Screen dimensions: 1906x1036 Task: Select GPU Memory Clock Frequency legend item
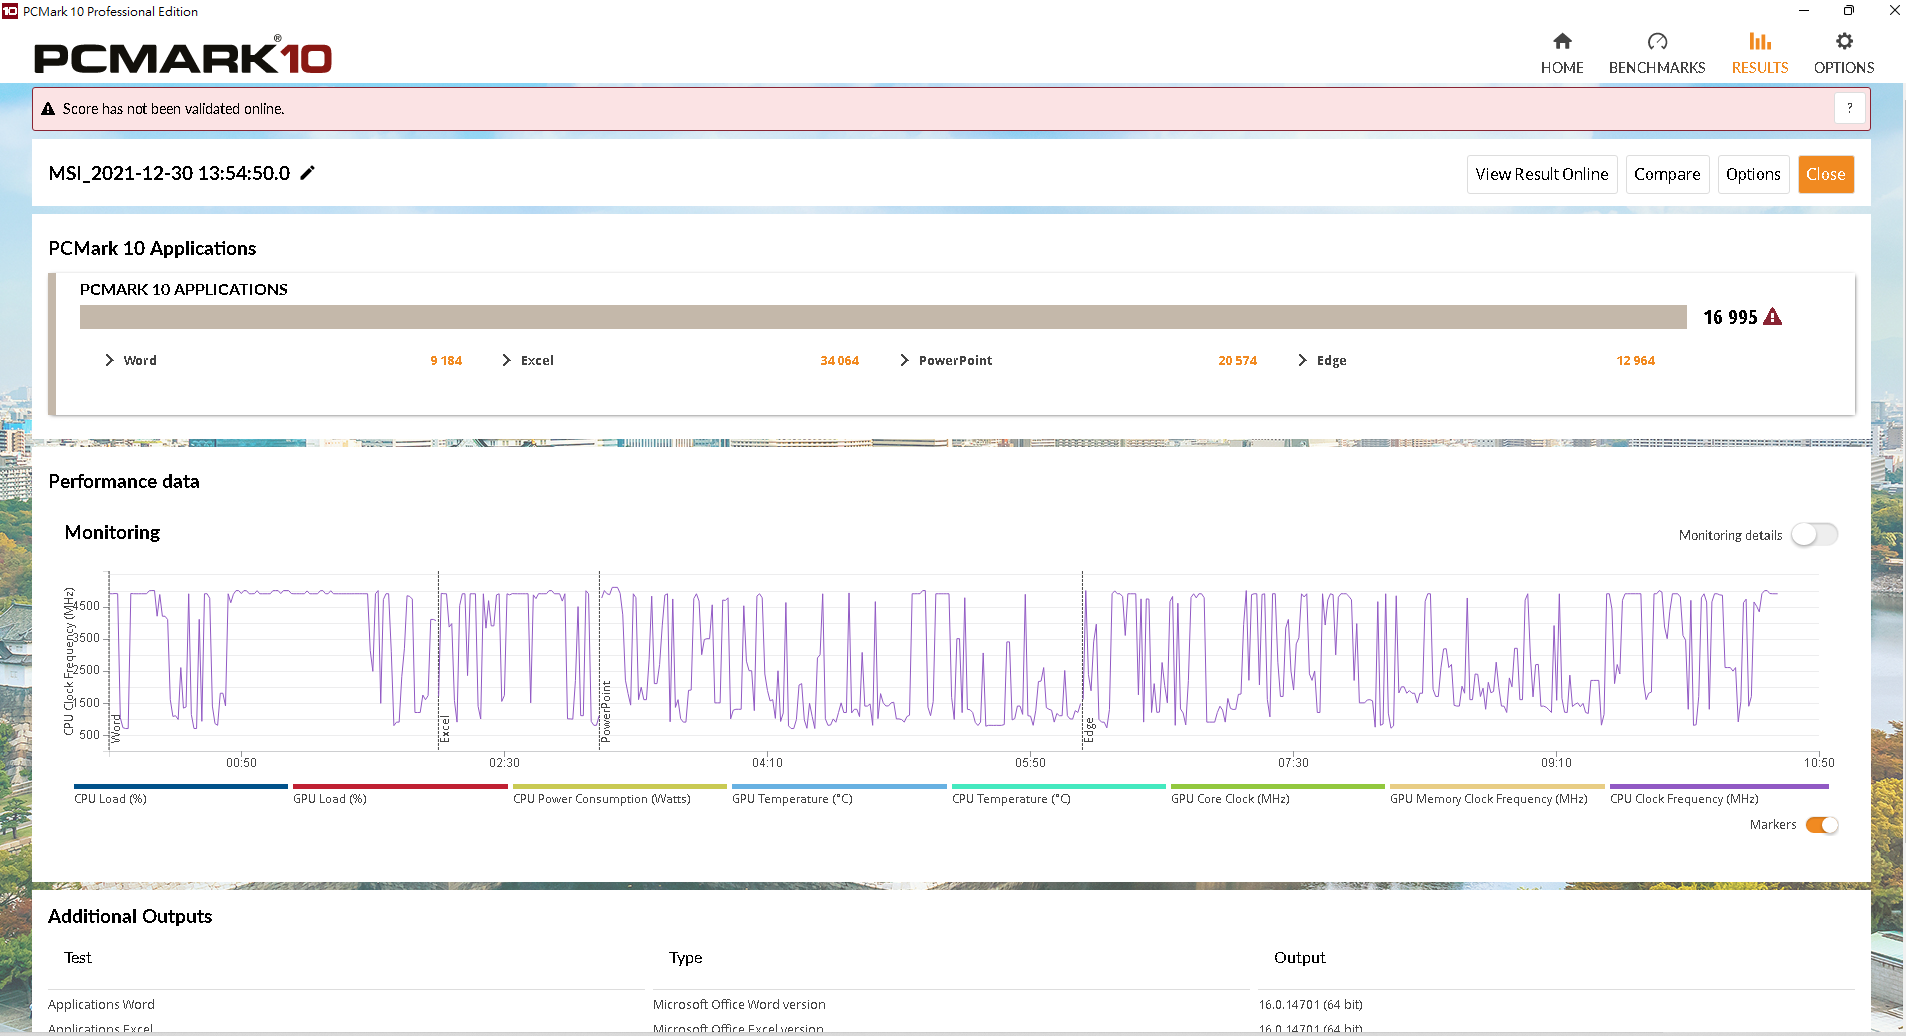(1497, 793)
